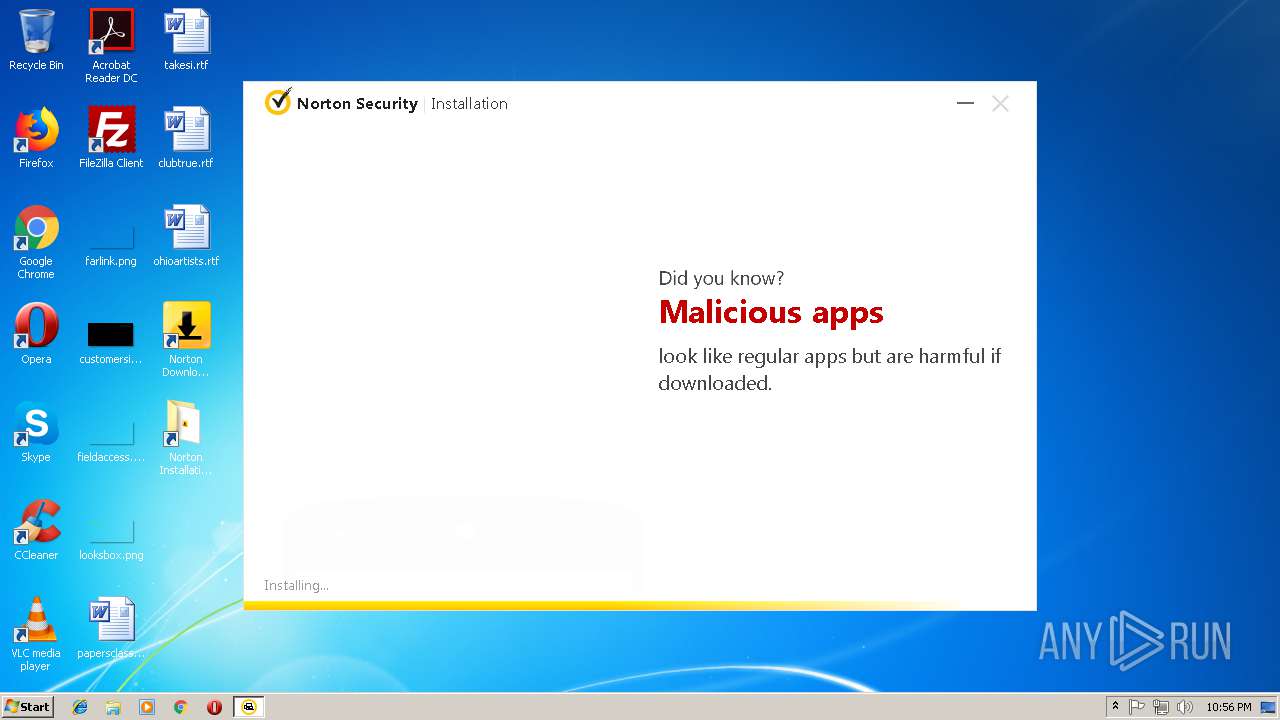Open clubtrue.rtf file
This screenshot has height=720, width=1280.
pos(186,138)
